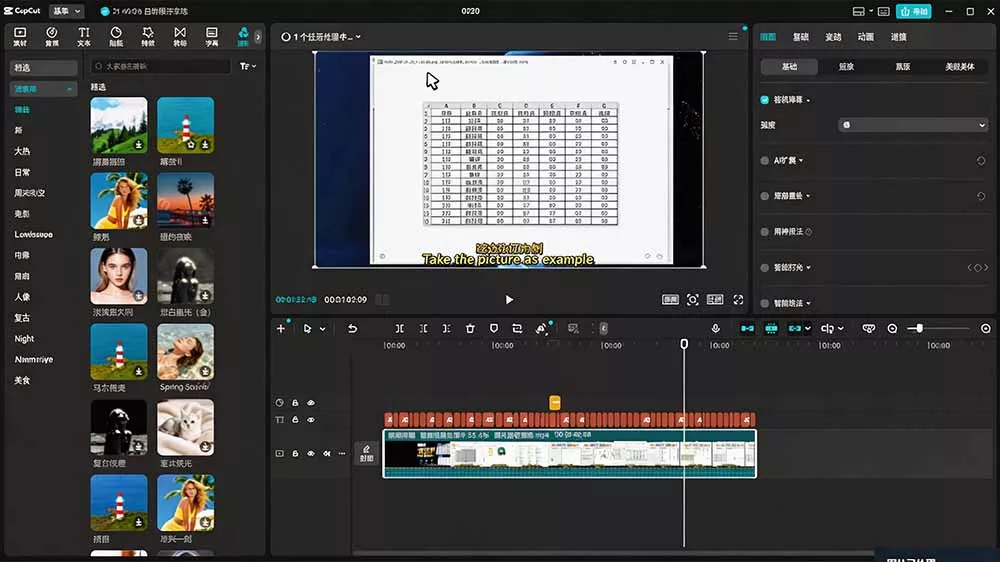
Task: Enable the third option toggle in properties panel
Action: coord(765,196)
